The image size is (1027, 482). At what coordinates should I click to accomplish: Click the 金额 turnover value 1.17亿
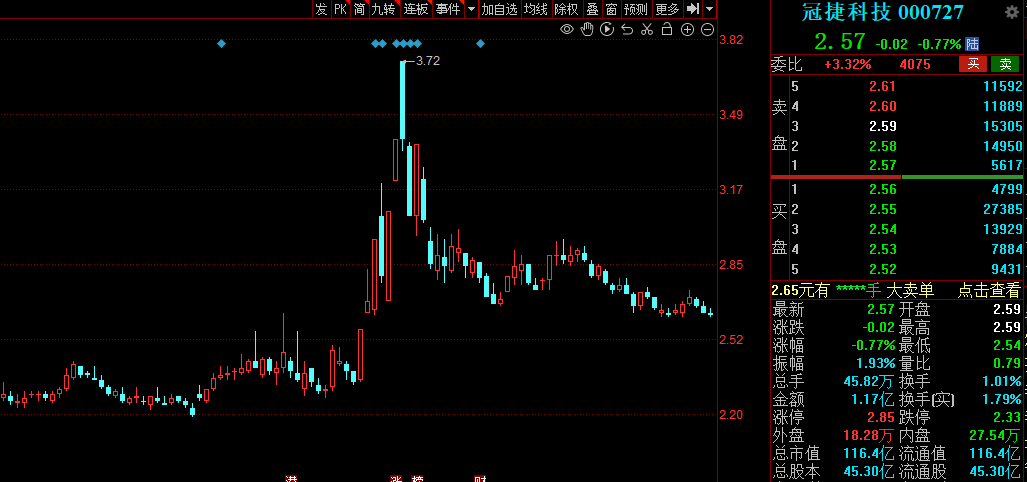[x=872, y=399]
